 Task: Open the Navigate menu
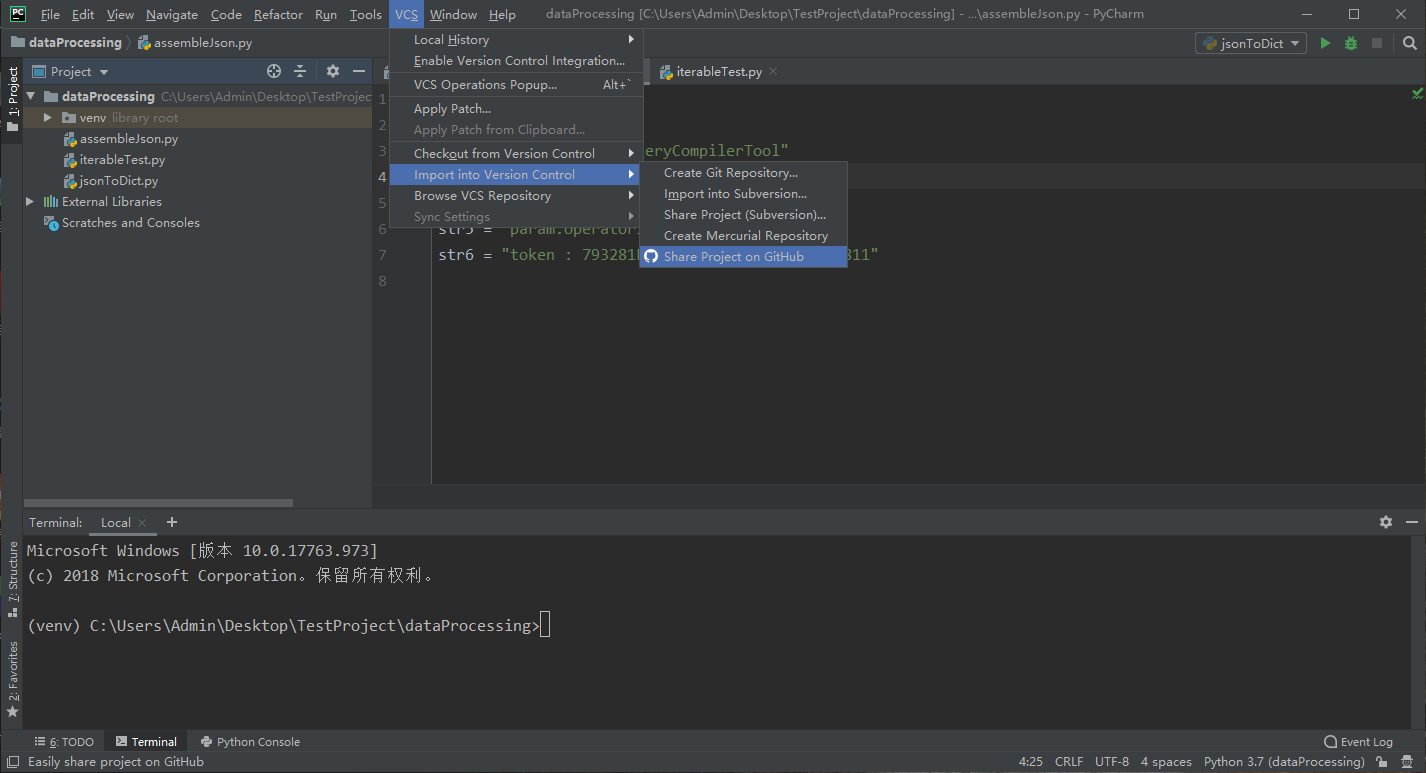tap(172, 14)
